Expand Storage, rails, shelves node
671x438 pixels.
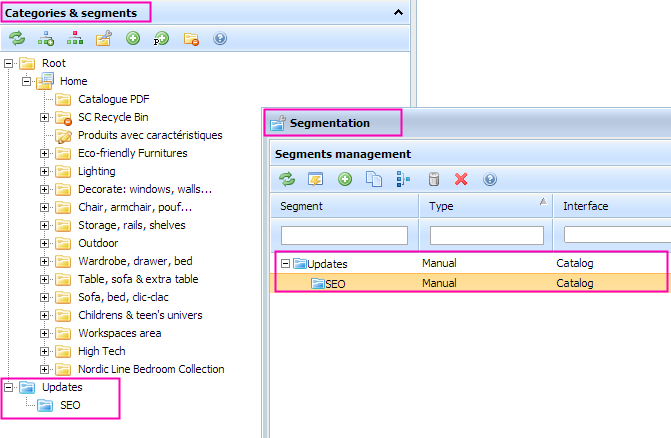click(x=45, y=225)
